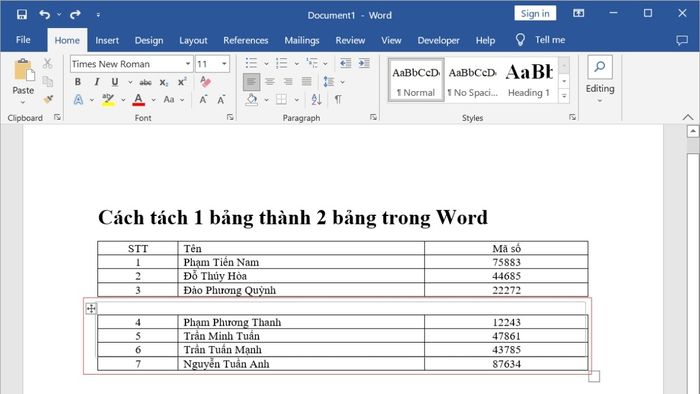Open the font size 11 dropdown
Image resolution: width=700 pixels, height=394 pixels.
click(224, 64)
